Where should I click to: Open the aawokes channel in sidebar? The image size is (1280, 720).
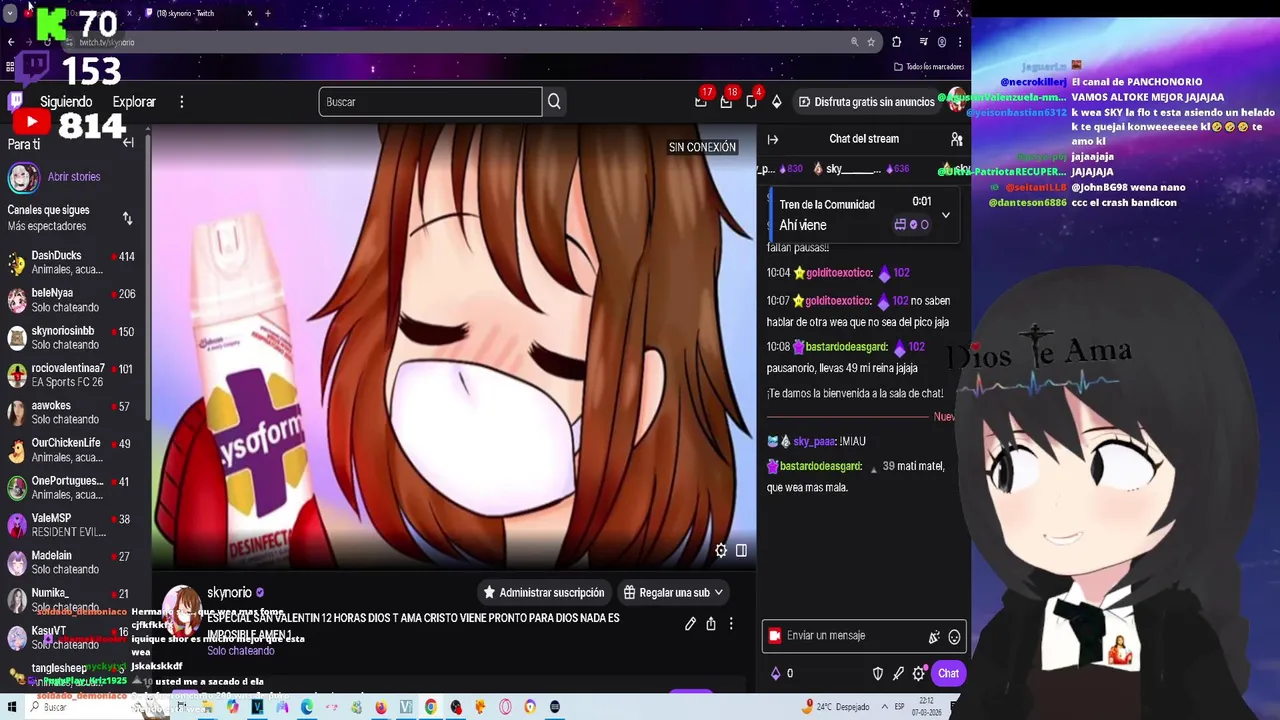[x=72, y=413]
